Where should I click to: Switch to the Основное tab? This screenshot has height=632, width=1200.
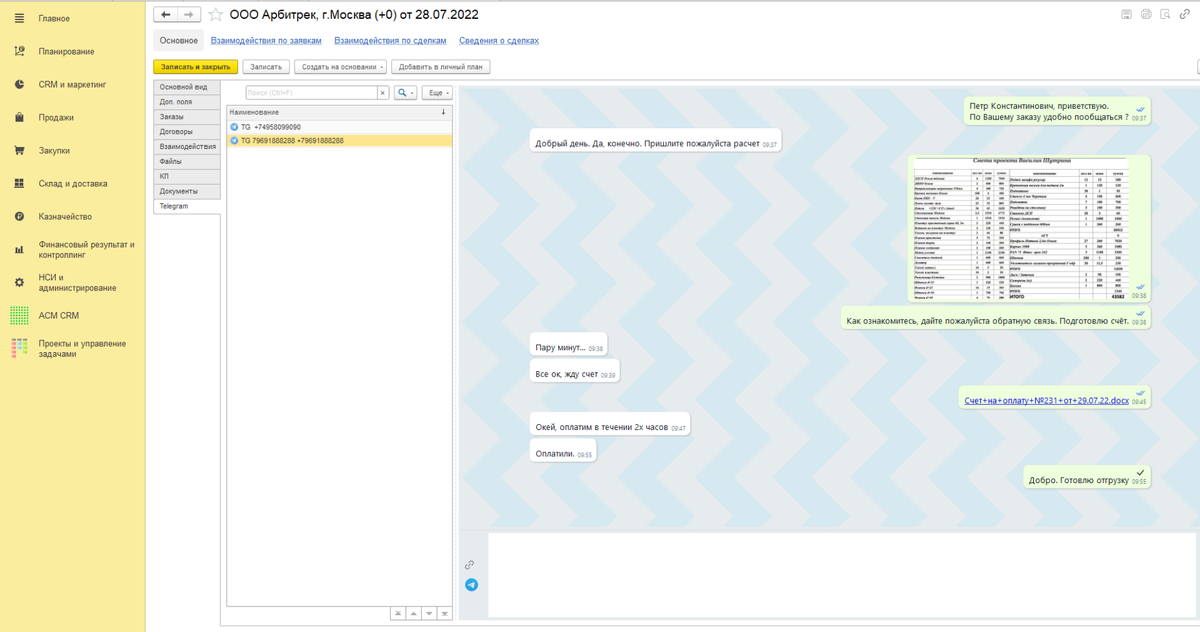point(179,40)
